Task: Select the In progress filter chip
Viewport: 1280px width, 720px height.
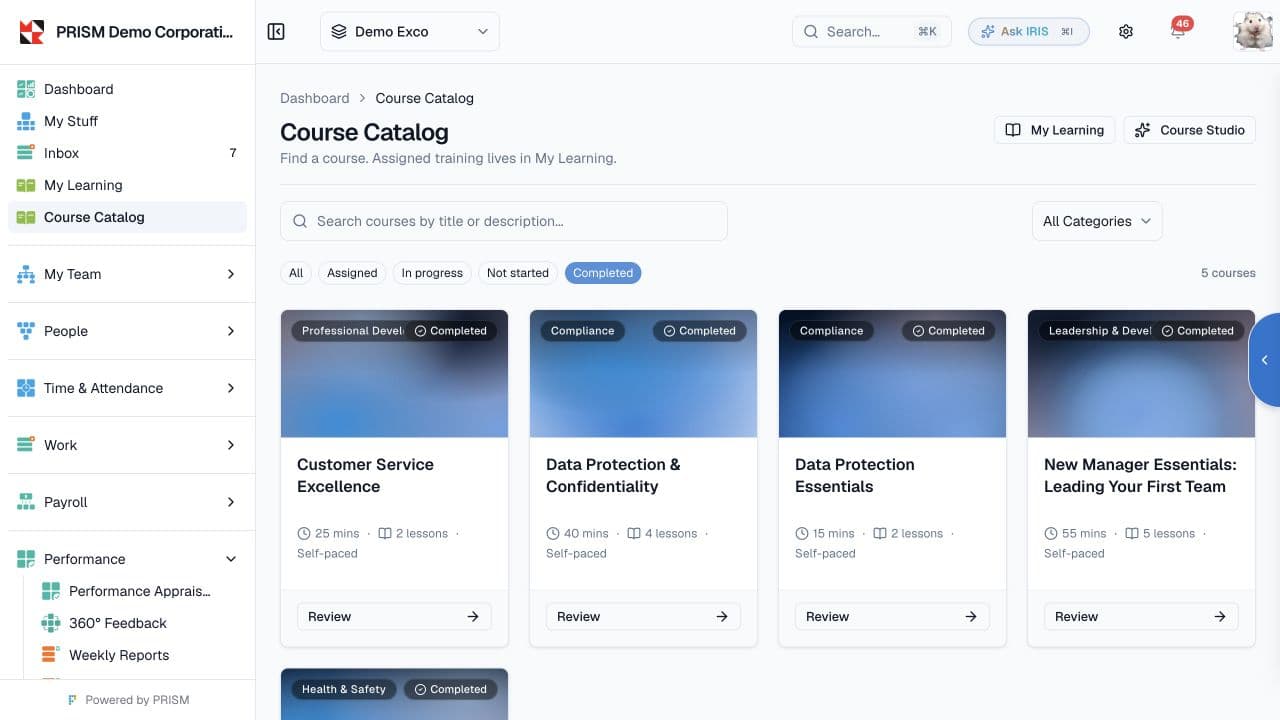Action: (x=432, y=273)
